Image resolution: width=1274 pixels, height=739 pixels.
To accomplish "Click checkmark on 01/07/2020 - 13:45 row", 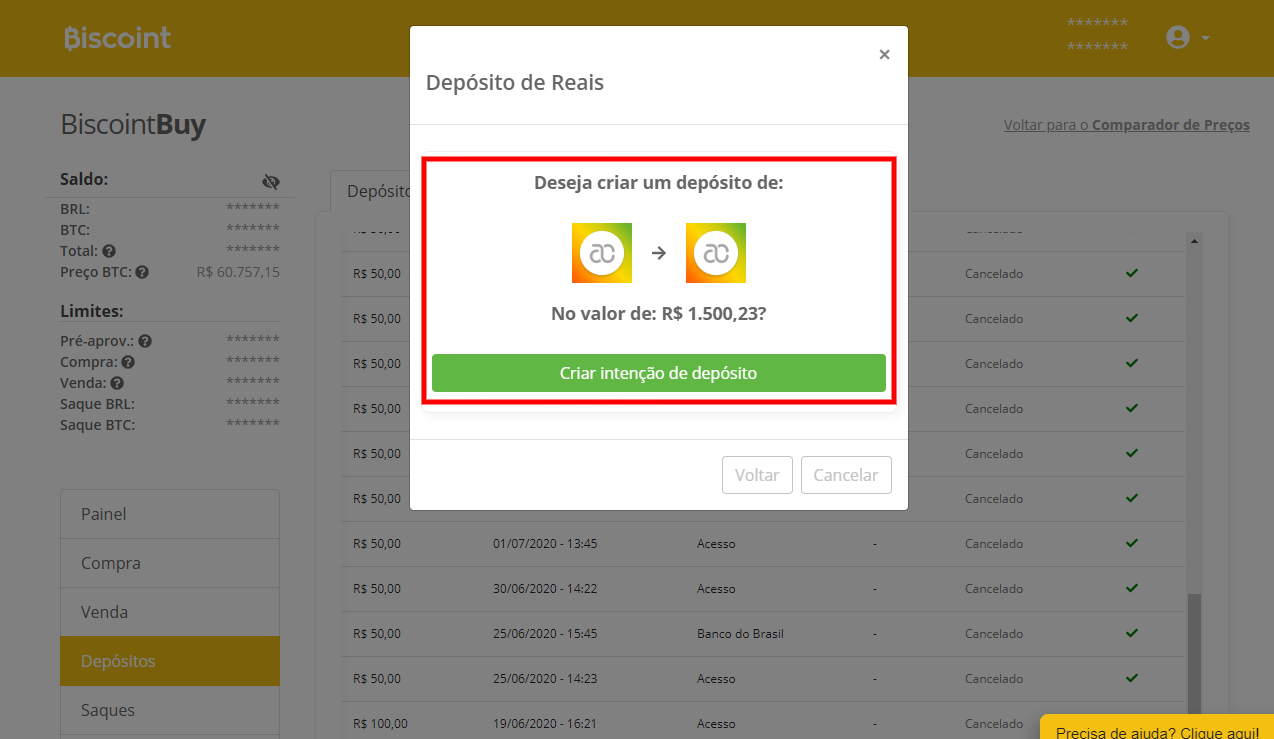I will (x=1132, y=543).
